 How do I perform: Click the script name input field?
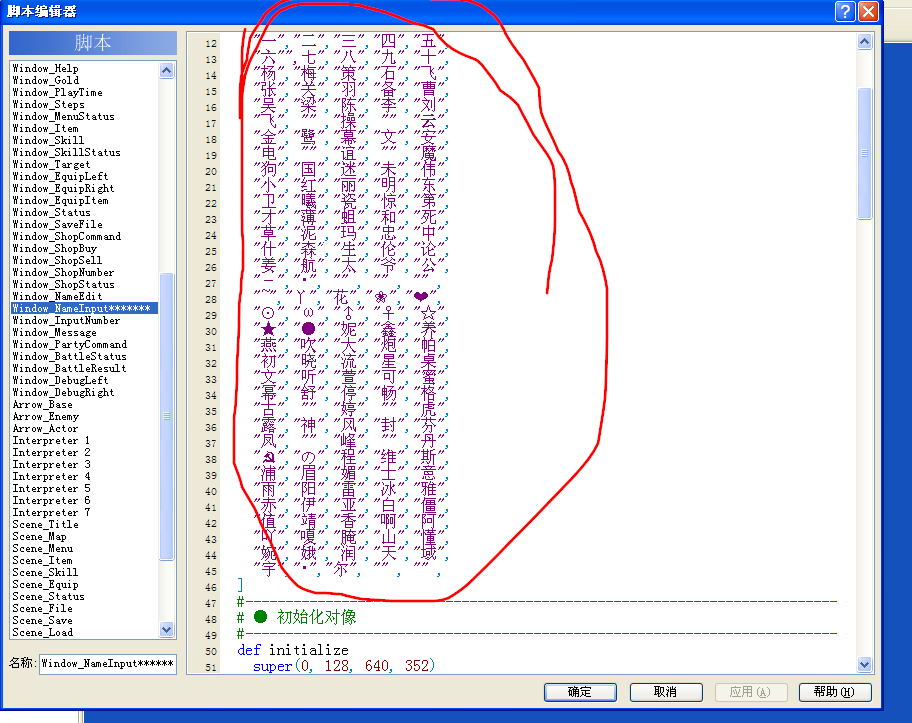pyautogui.click(x=108, y=663)
